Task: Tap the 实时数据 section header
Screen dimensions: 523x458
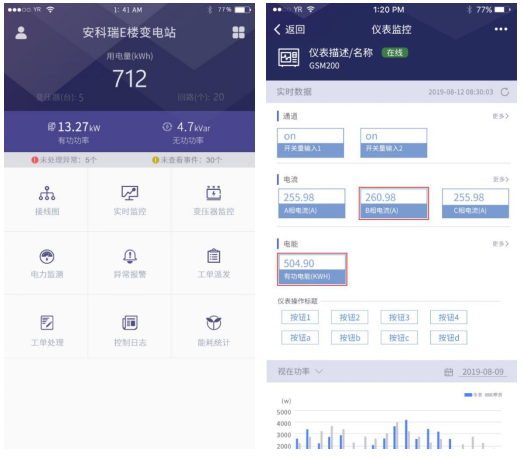Action: click(x=294, y=92)
